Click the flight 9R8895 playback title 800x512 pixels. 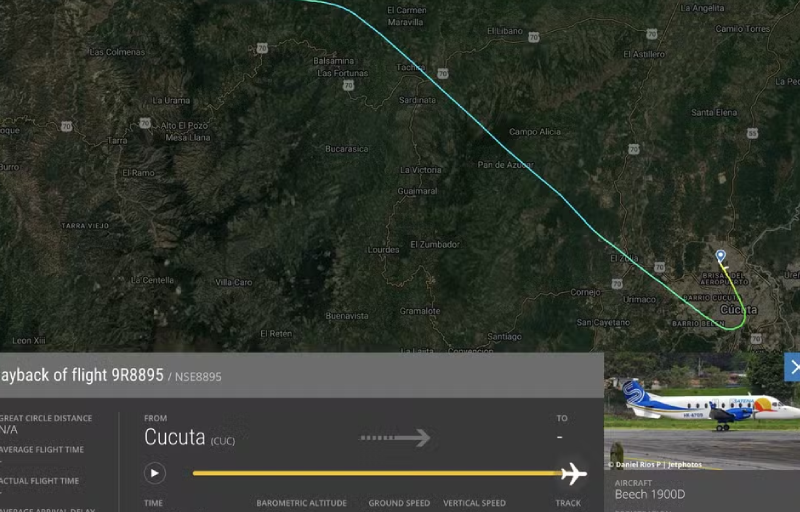(x=82, y=375)
